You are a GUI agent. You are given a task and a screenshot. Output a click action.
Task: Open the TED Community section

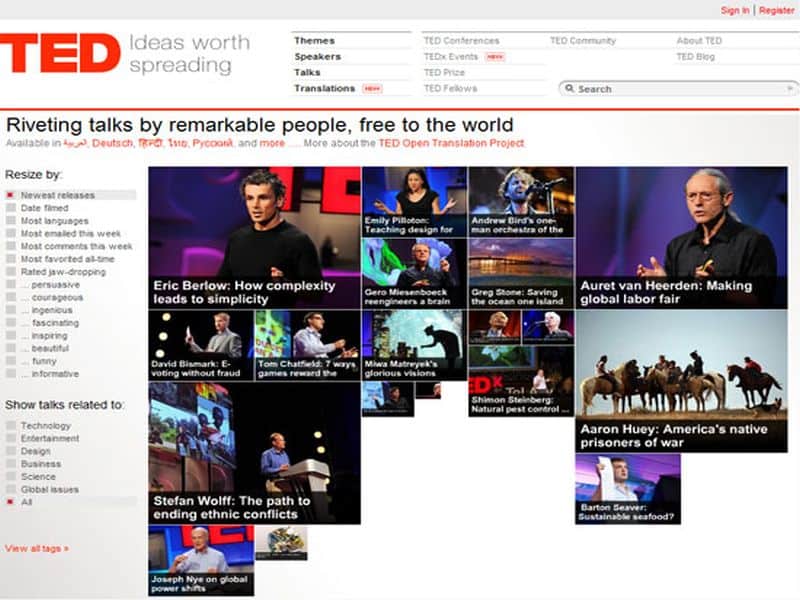pyautogui.click(x=583, y=40)
